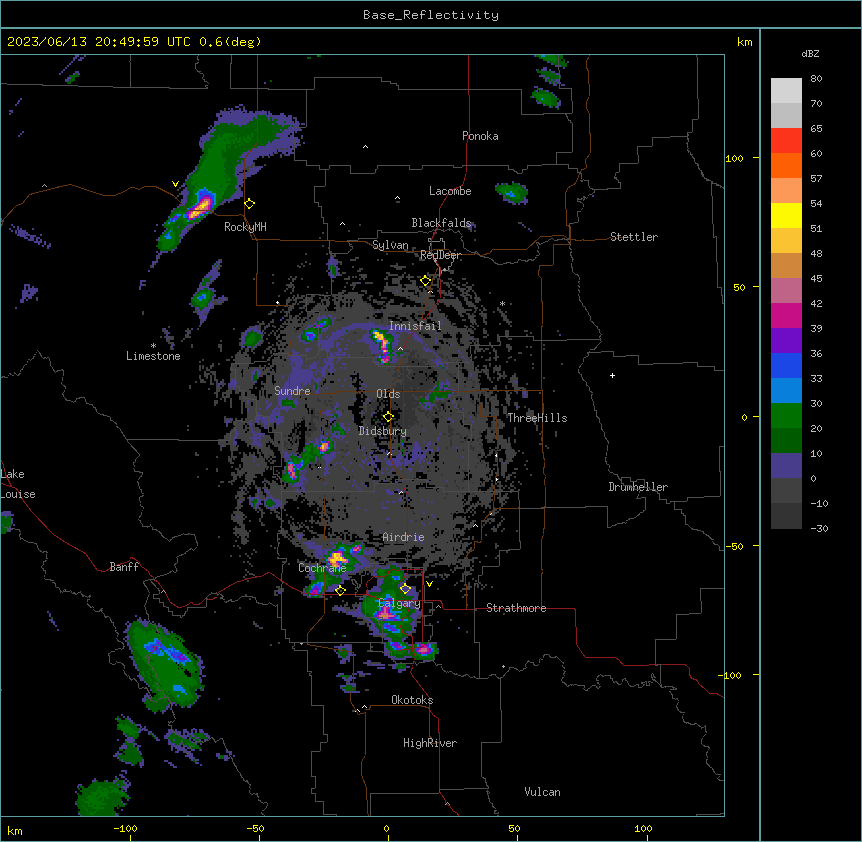Screen dimensions: 862x842
Task: Click the timestamp 2023/06/13 20:49:59 UTC
Action: coord(98,42)
